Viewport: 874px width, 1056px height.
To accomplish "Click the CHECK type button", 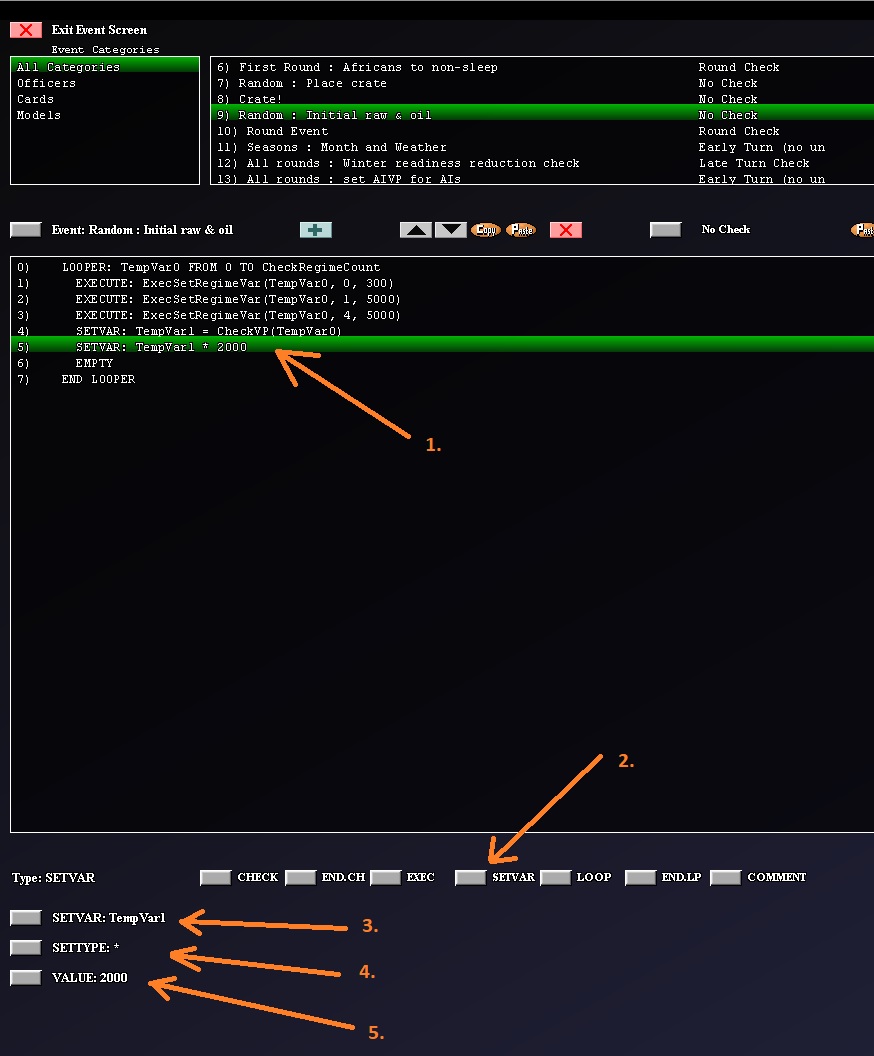I will 215,878.
